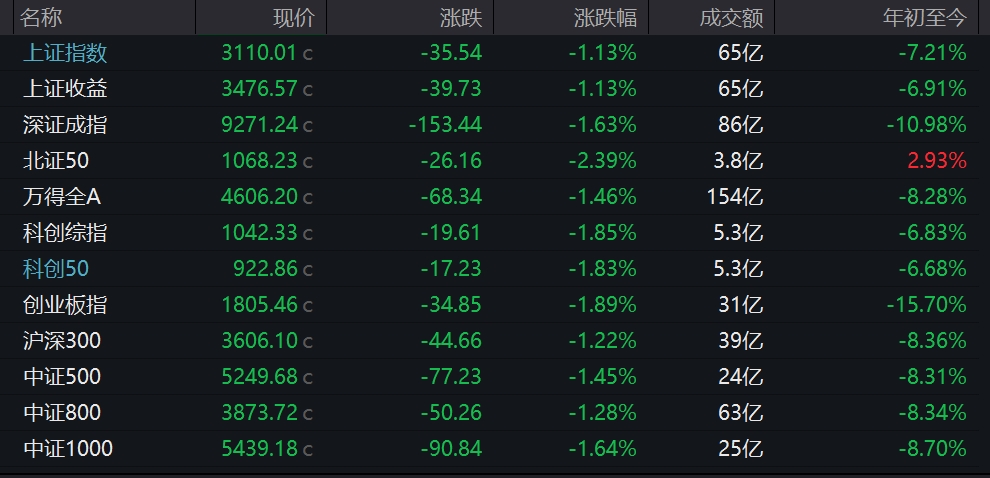Click the red 2.93% year-to-date value
This screenshot has height=478, width=990.
(937, 161)
